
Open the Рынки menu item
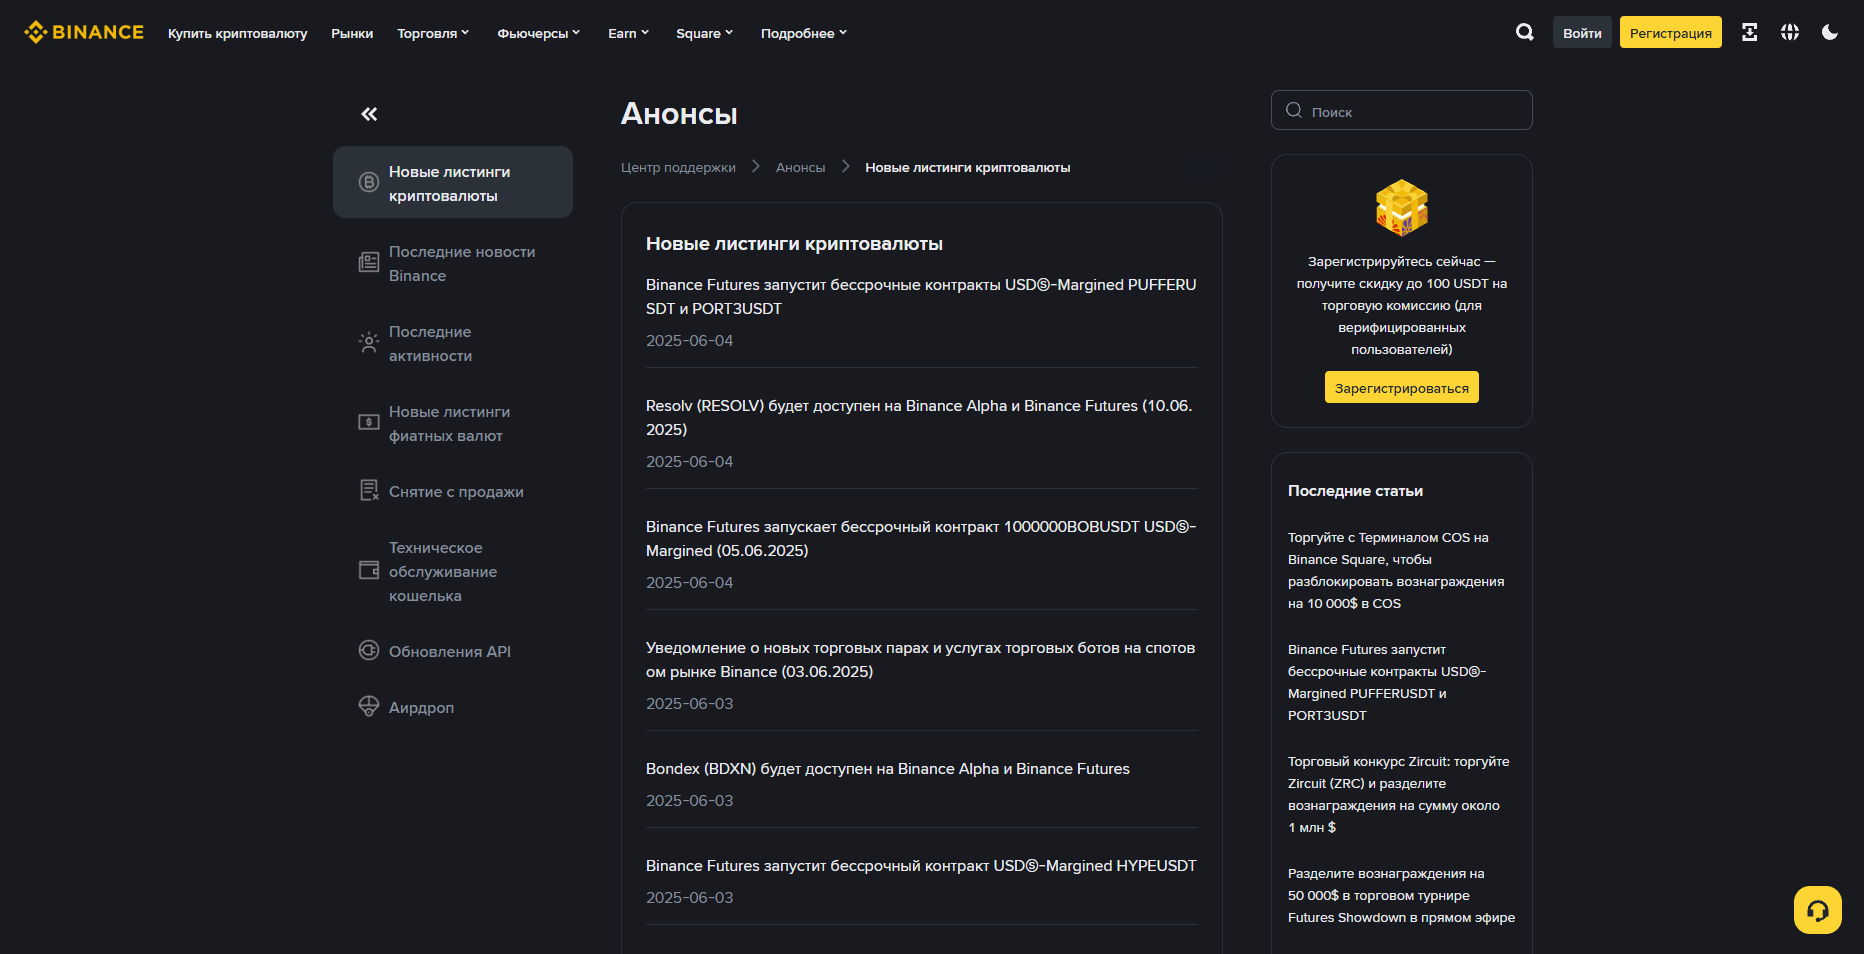click(352, 33)
